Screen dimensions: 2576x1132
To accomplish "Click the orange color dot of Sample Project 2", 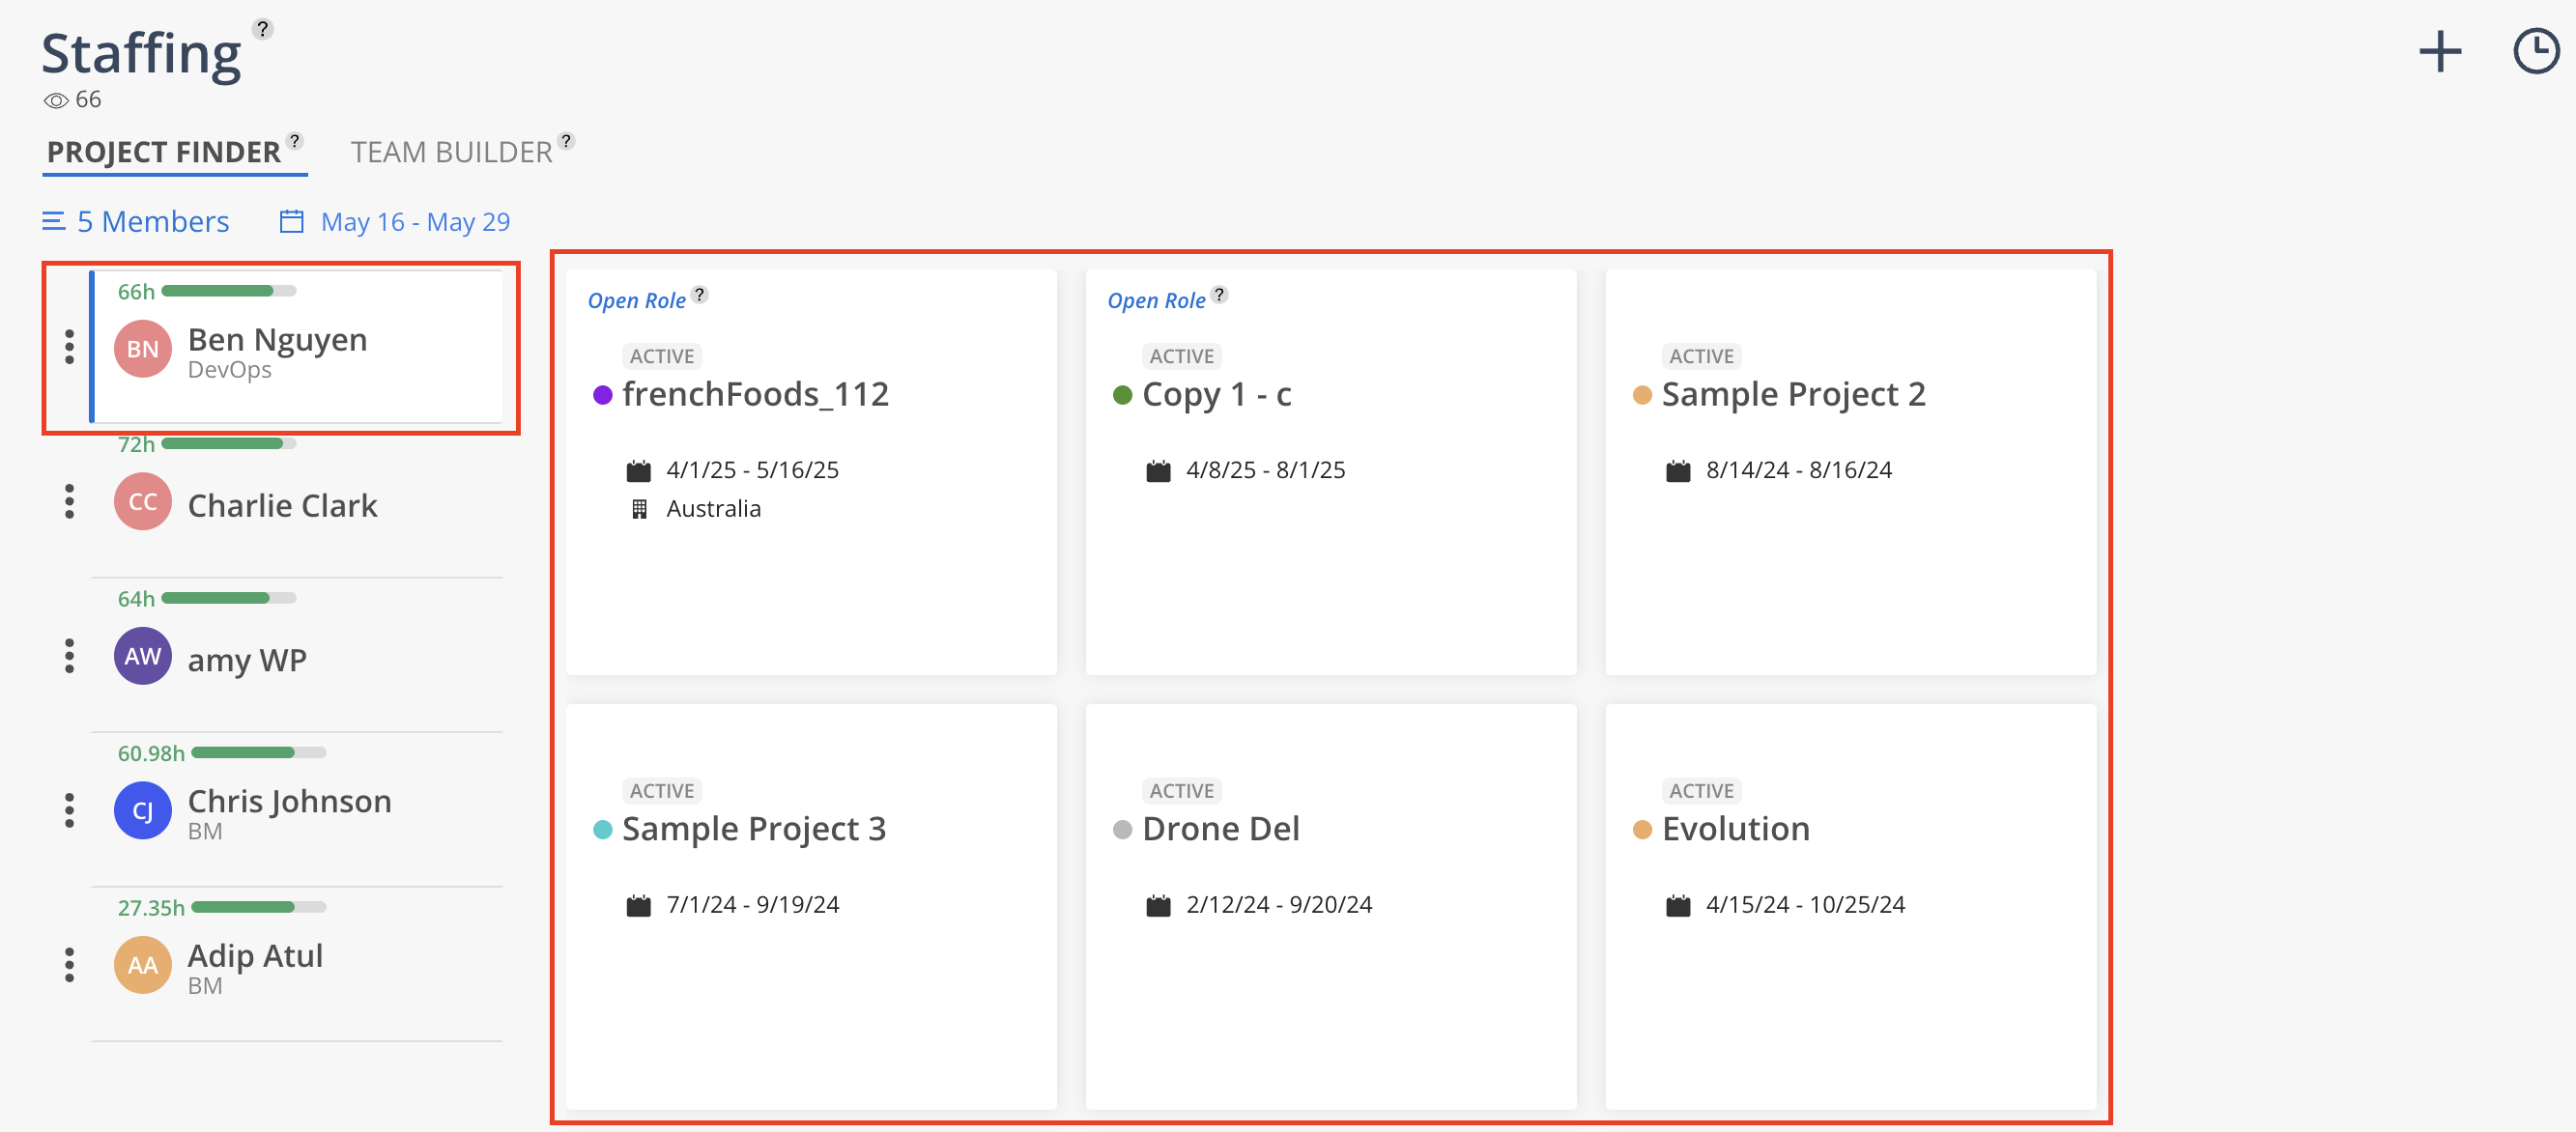I will [1642, 395].
